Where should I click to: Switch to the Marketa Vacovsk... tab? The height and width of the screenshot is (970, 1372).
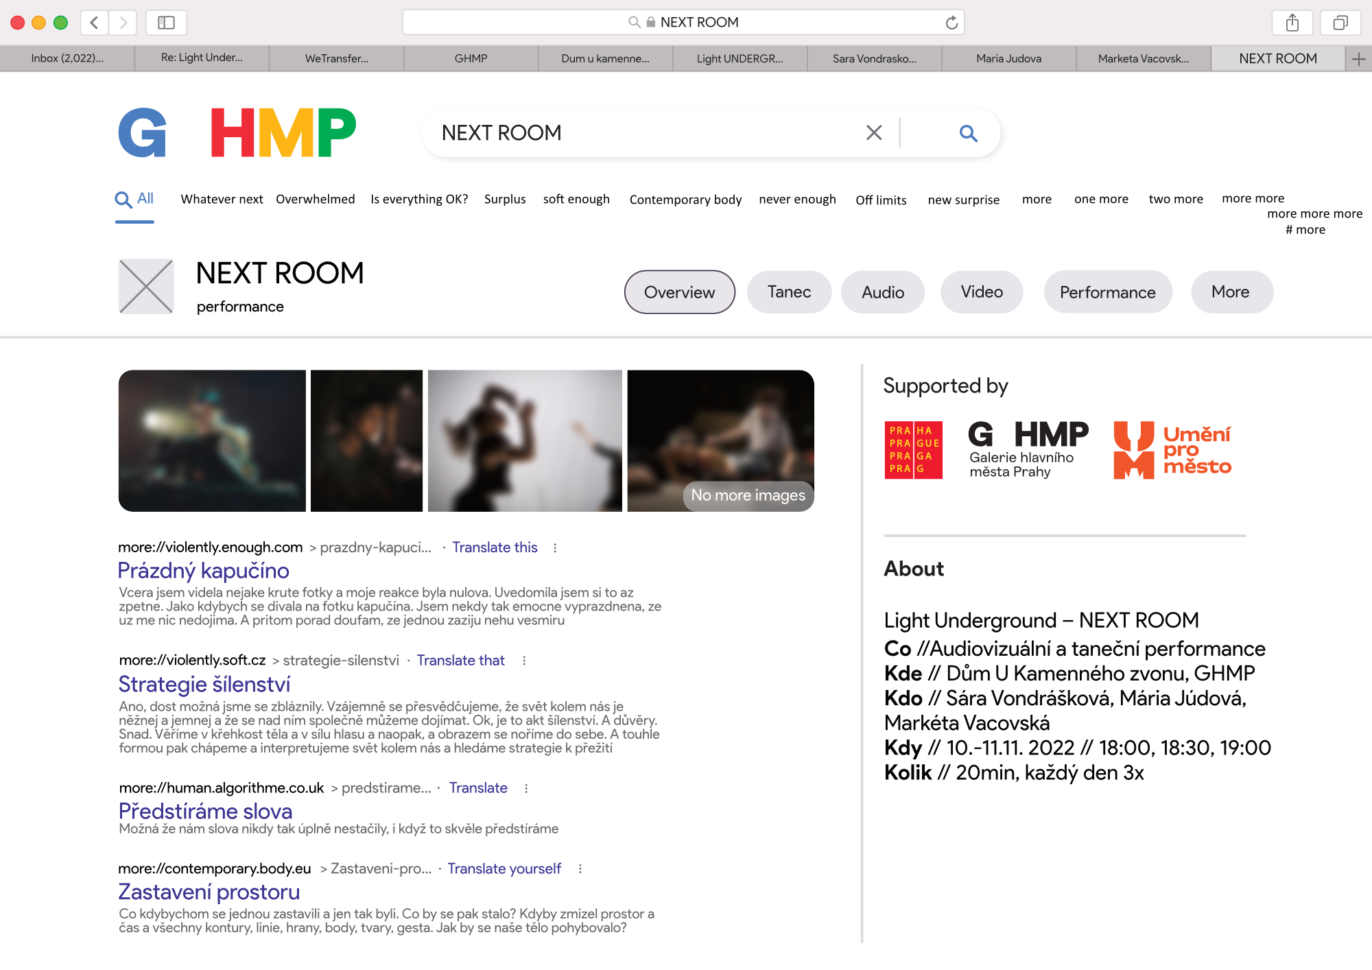pos(1144,59)
